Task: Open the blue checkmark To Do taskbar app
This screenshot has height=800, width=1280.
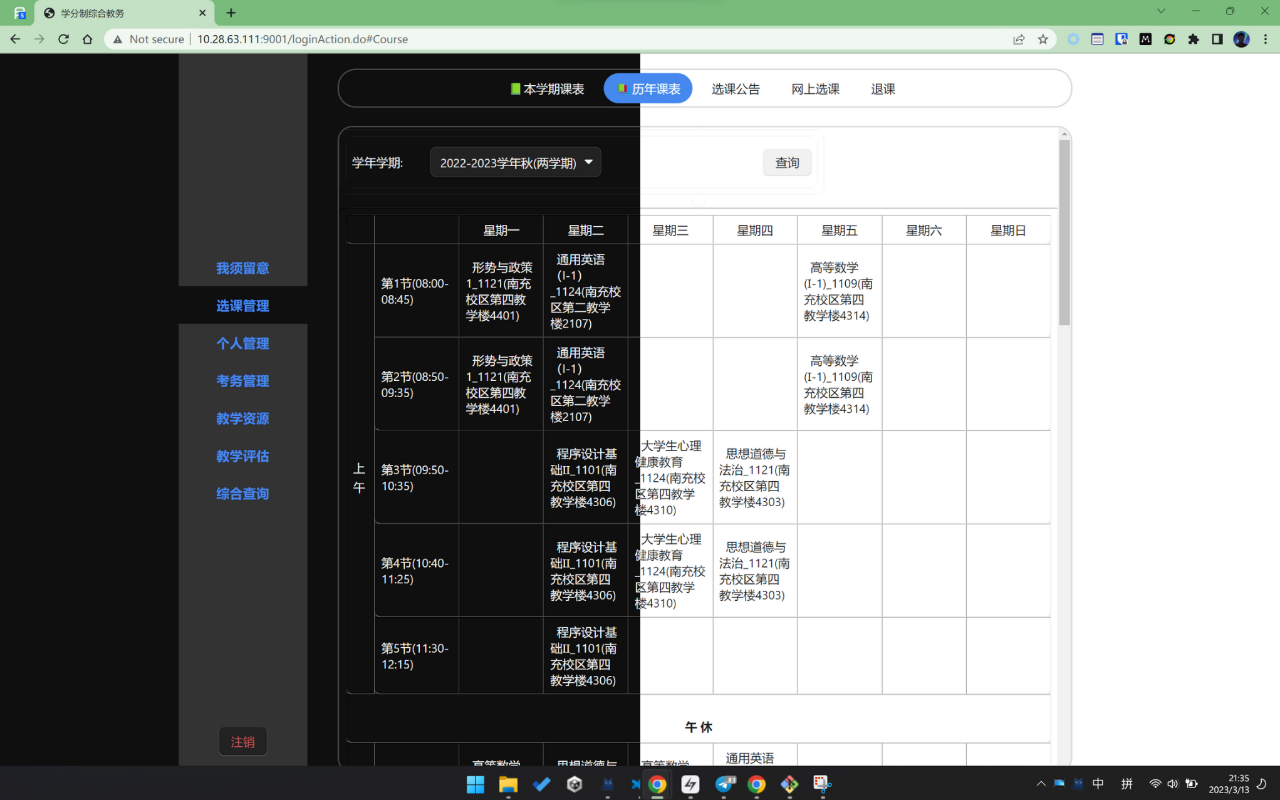Action: [541, 784]
